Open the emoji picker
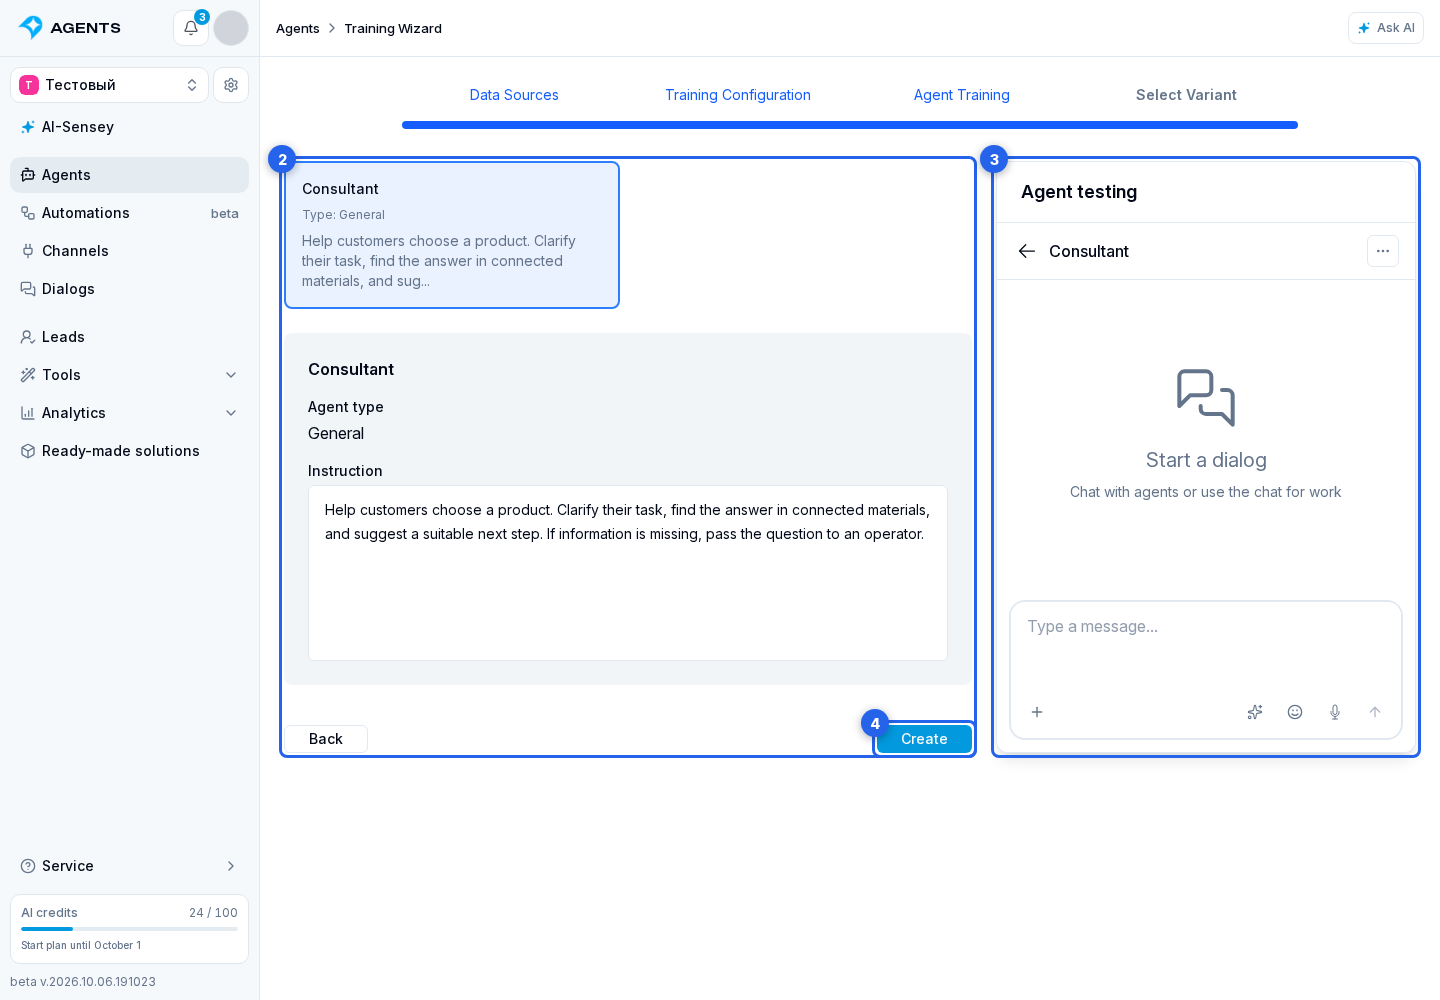The width and height of the screenshot is (1440, 1000). click(x=1295, y=712)
